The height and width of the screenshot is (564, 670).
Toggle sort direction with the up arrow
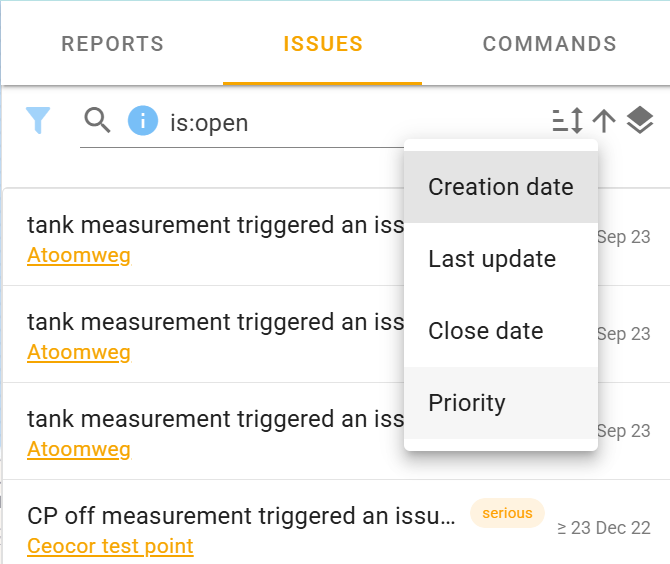[603, 121]
